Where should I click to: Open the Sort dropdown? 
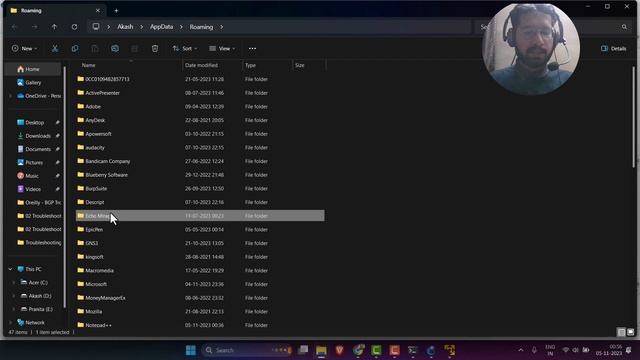click(185, 49)
